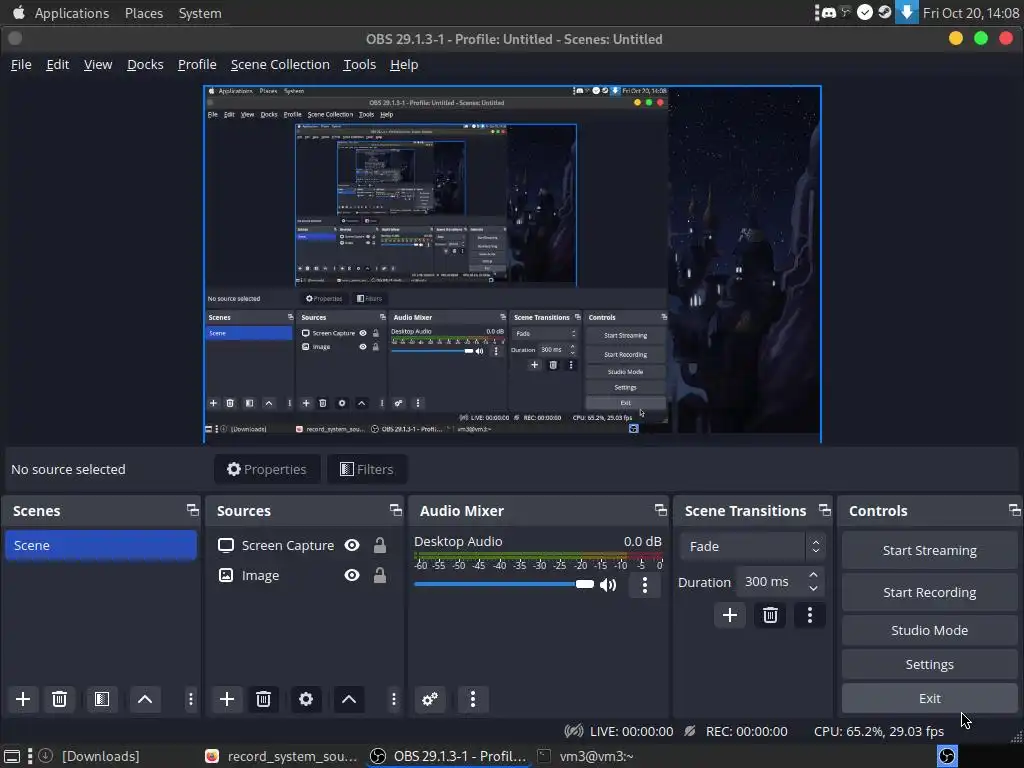Move source up with arrow icon
Viewport: 1024px width, 768px height.
[x=349, y=699]
